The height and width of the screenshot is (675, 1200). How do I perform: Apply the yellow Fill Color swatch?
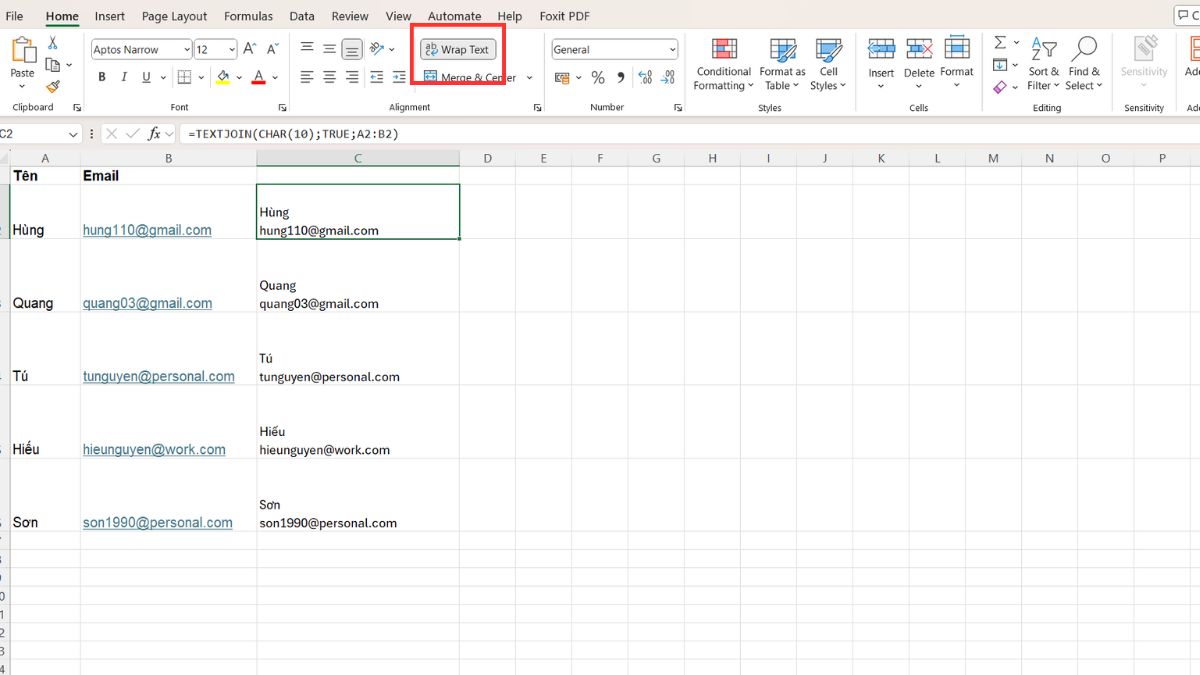tap(223, 77)
